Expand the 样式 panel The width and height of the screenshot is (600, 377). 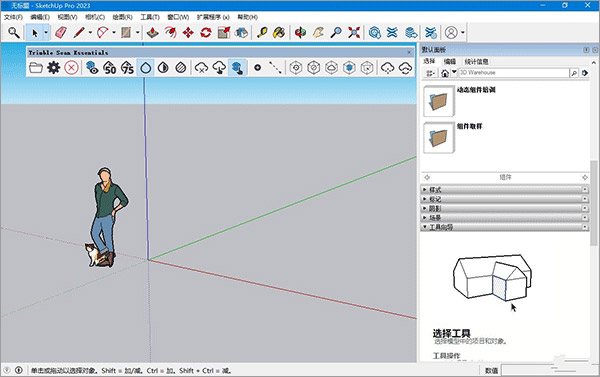tap(505, 189)
